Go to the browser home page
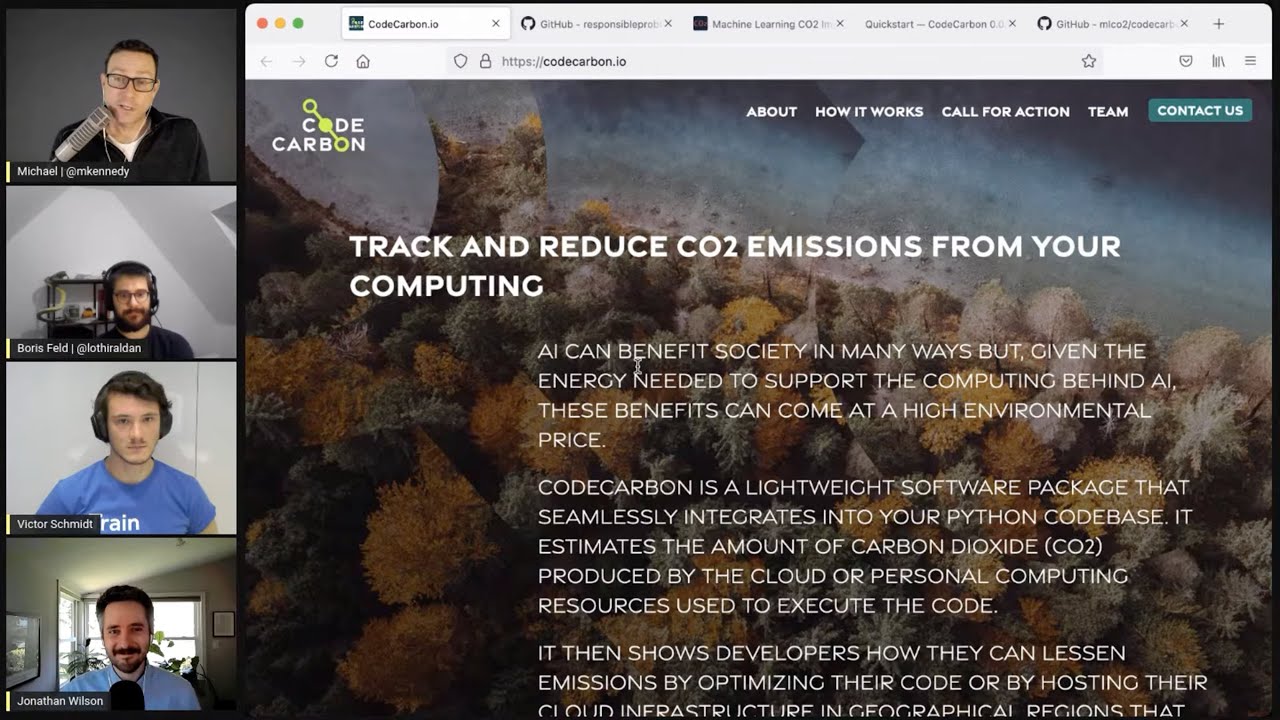This screenshot has width=1280, height=720. click(x=363, y=61)
